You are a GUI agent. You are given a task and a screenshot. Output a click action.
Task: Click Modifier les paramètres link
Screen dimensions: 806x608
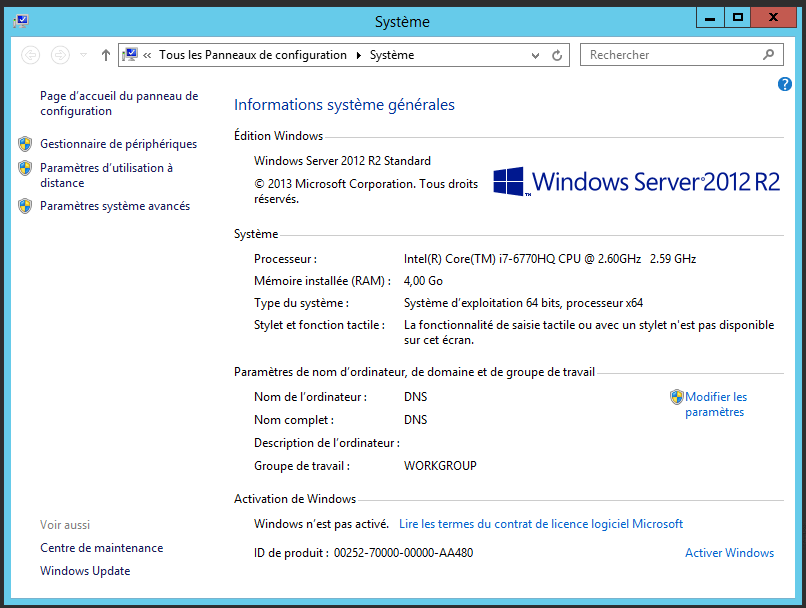(x=716, y=404)
